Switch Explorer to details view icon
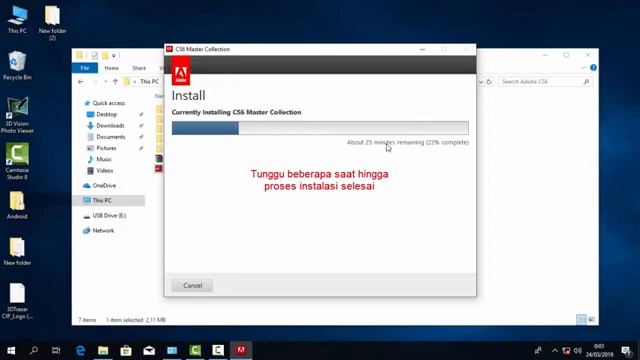This screenshot has height=360, width=640. pos(581,319)
